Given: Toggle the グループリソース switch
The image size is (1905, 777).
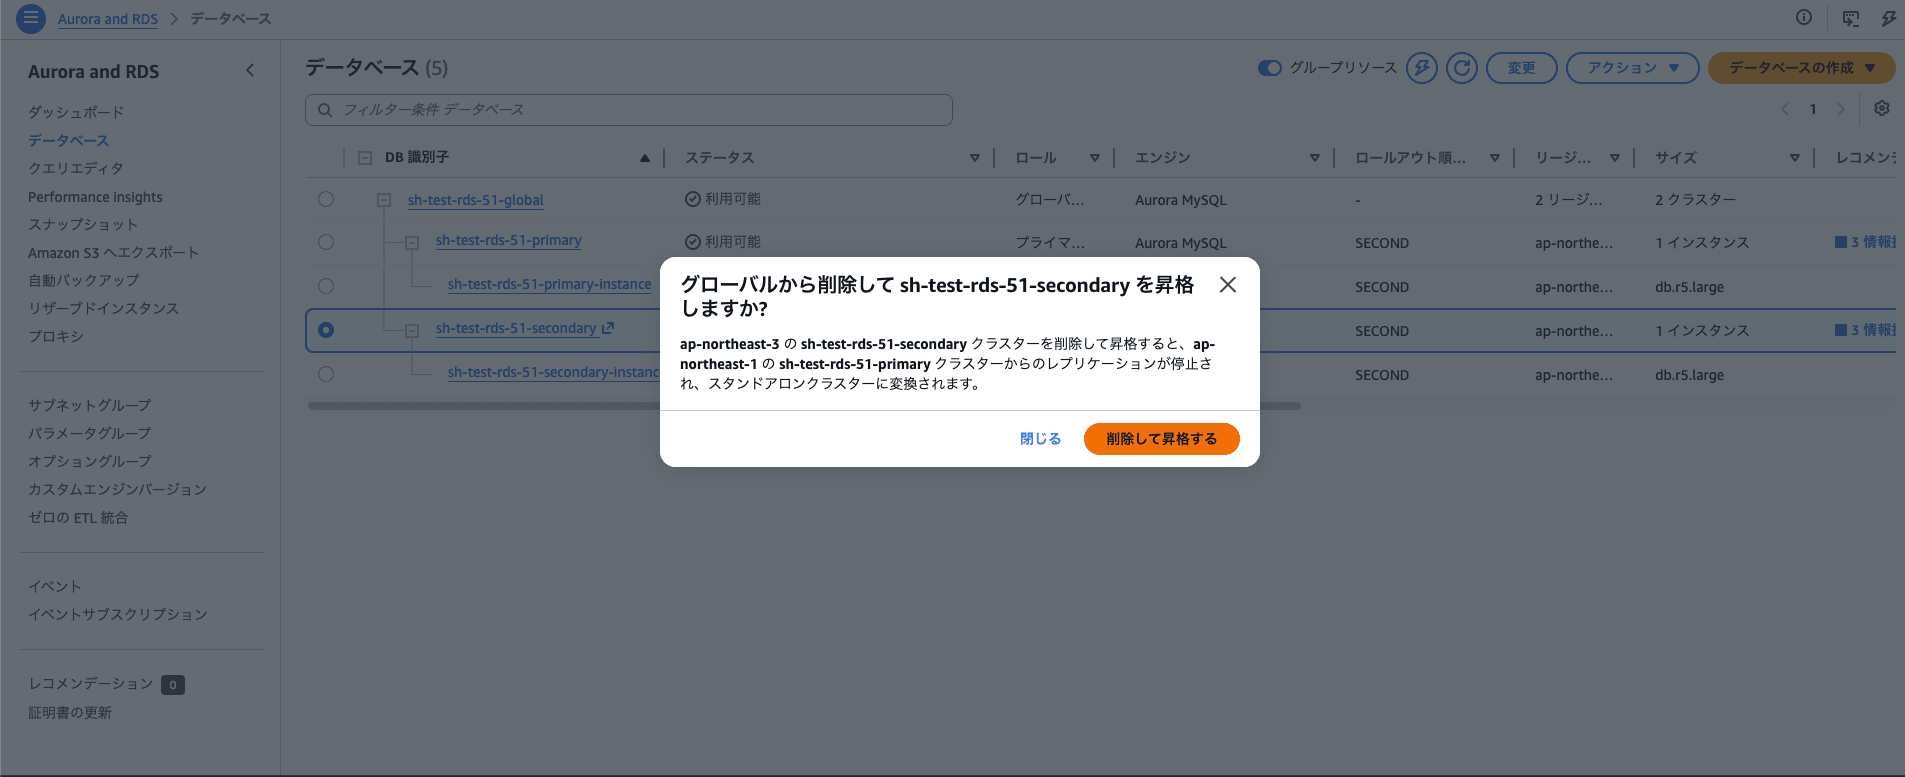Looking at the screenshot, I should pyautogui.click(x=1270, y=68).
